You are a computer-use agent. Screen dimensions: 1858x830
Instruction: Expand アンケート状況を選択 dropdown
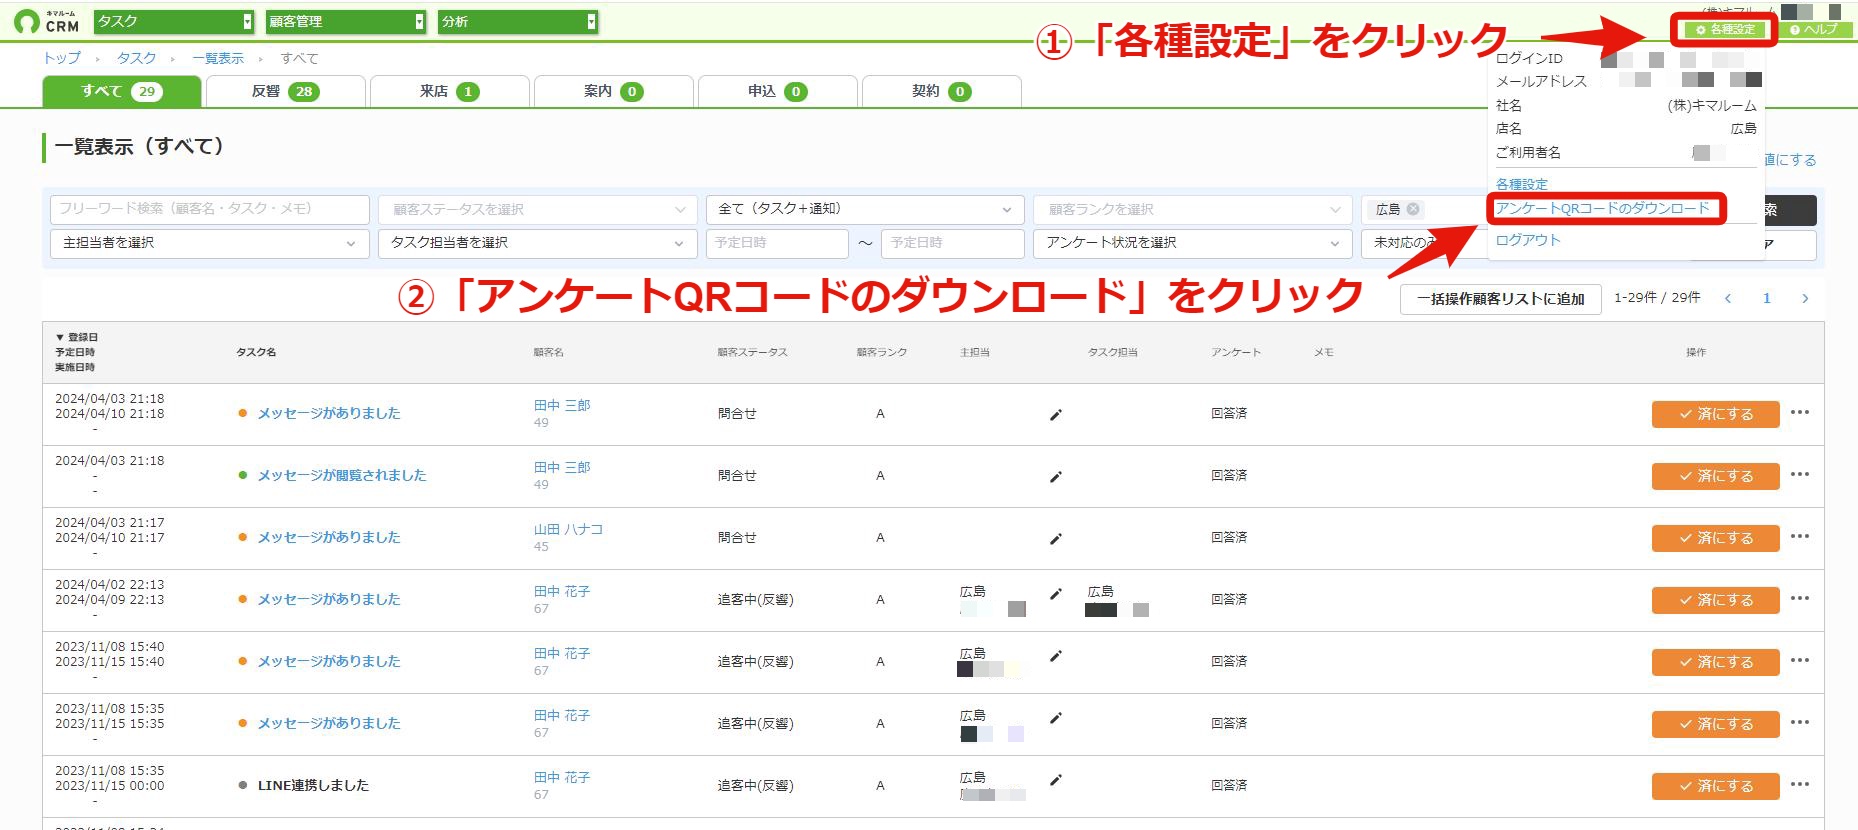point(1193,243)
